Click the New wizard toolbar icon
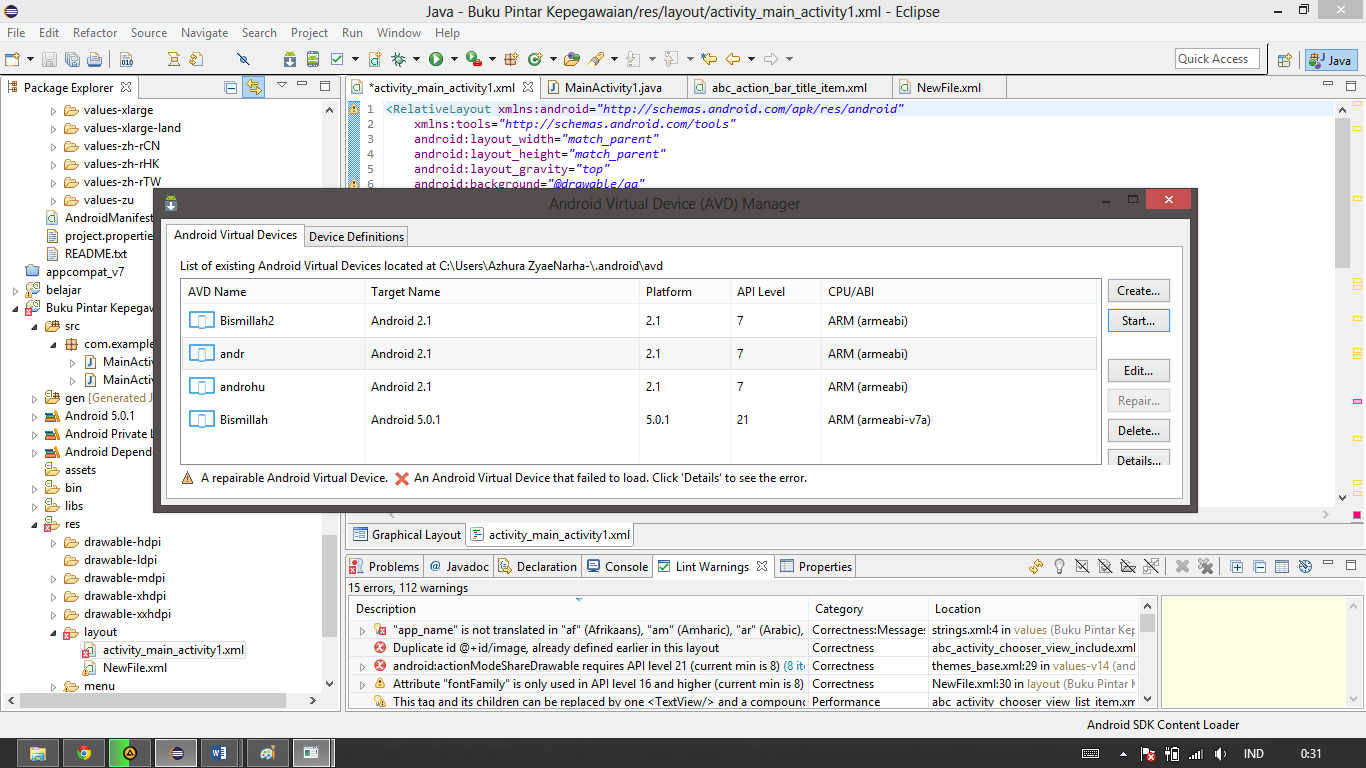1366x768 pixels. [12, 59]
